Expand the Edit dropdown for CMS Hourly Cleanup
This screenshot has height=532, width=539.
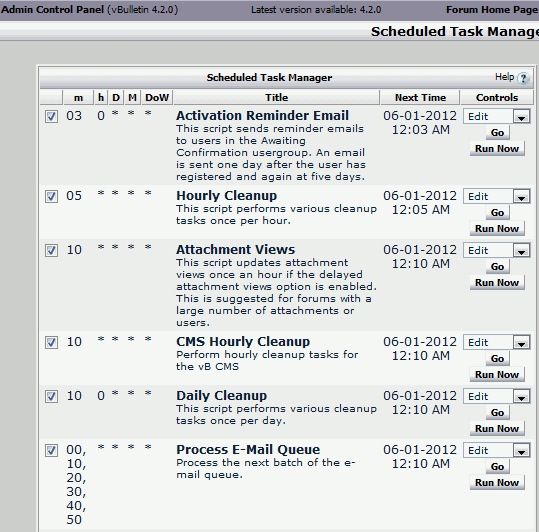tap(496, 342)
